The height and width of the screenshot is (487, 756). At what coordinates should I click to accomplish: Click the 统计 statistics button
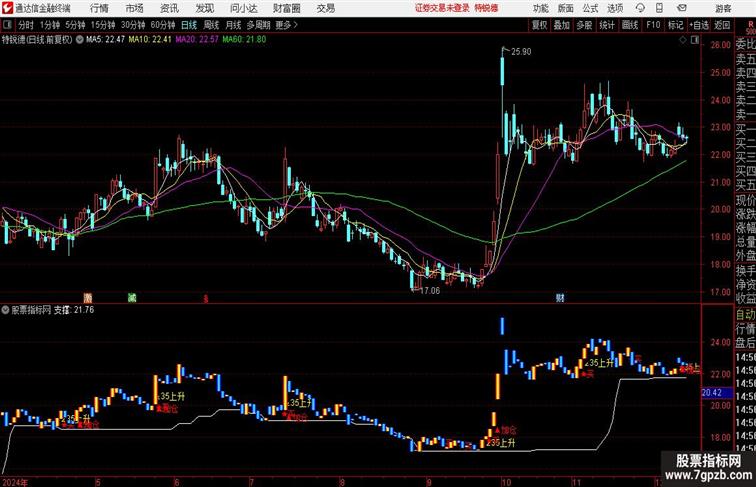click(x=607, y=25)
